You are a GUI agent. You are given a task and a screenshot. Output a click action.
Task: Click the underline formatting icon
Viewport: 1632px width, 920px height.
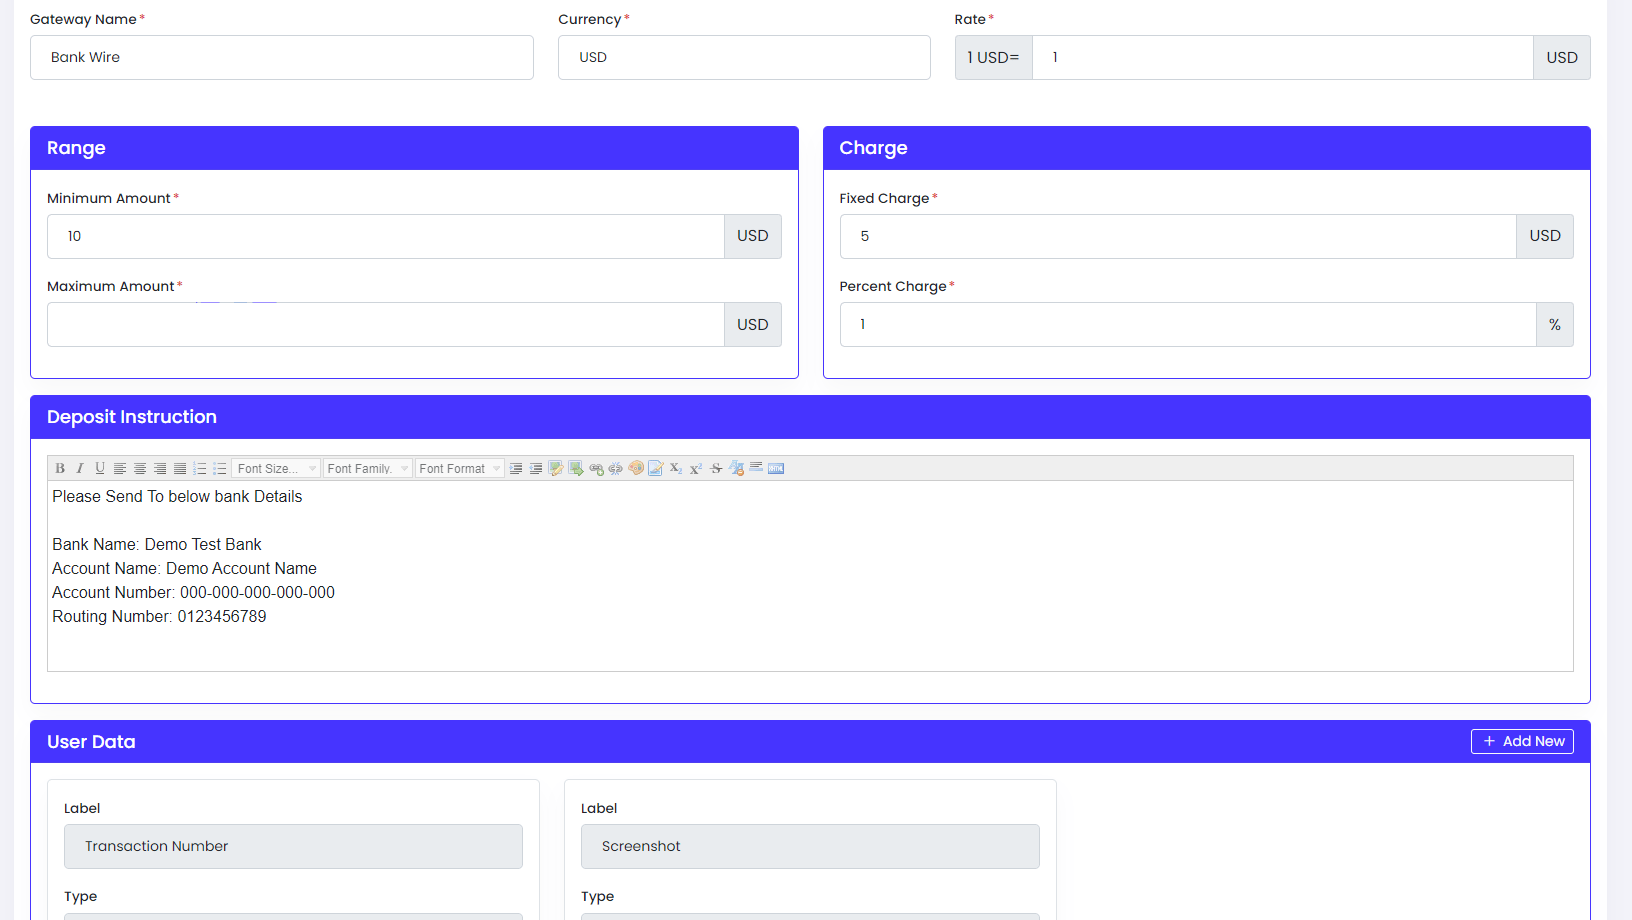(100, 468)
